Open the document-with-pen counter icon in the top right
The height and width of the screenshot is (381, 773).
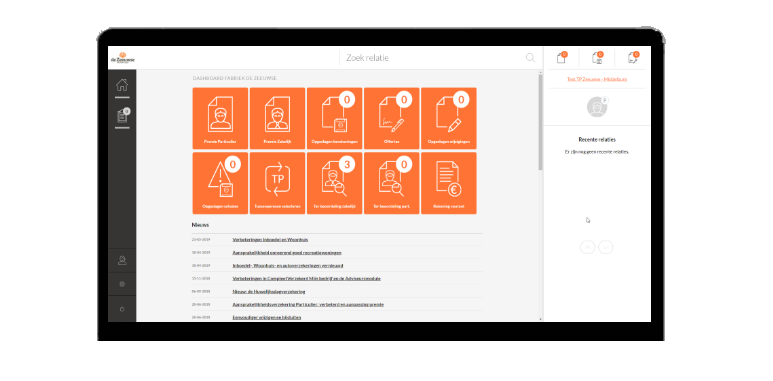[x=633, y=58]
